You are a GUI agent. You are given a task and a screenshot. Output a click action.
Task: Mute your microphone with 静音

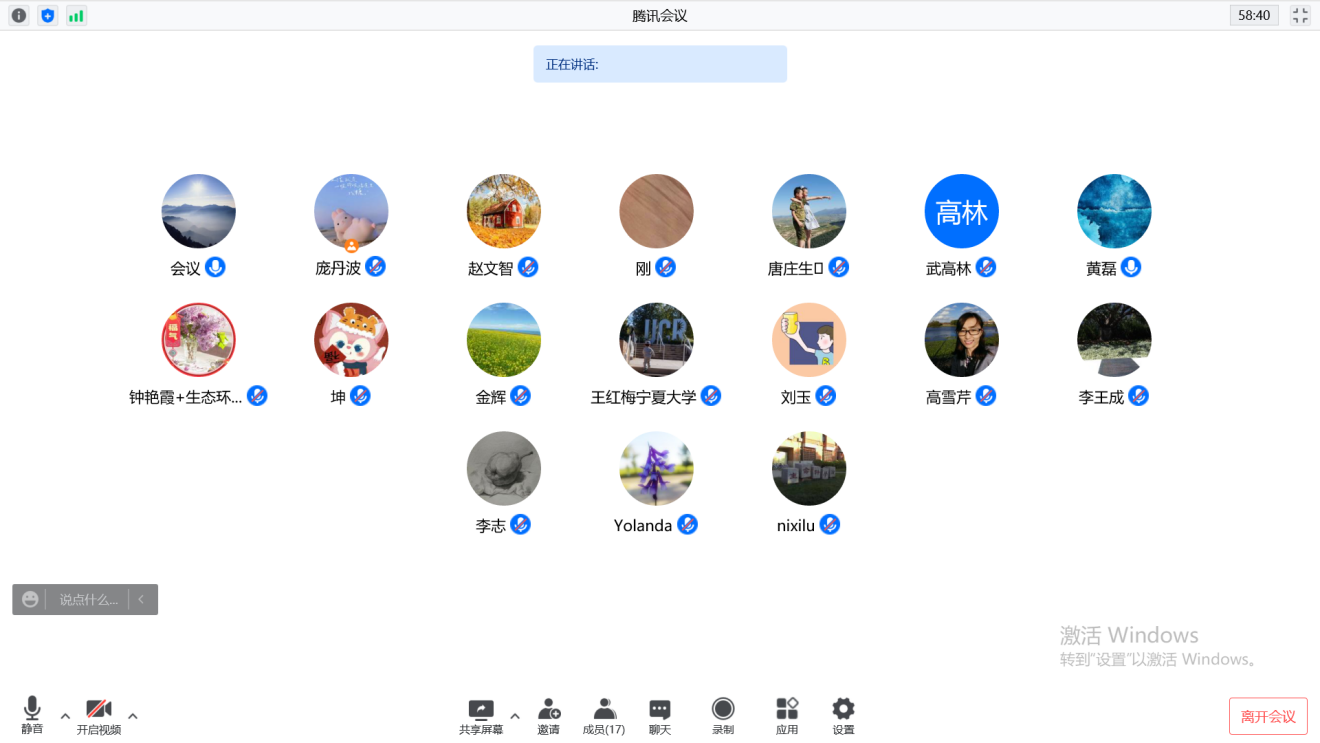click(x=30, y=714)
